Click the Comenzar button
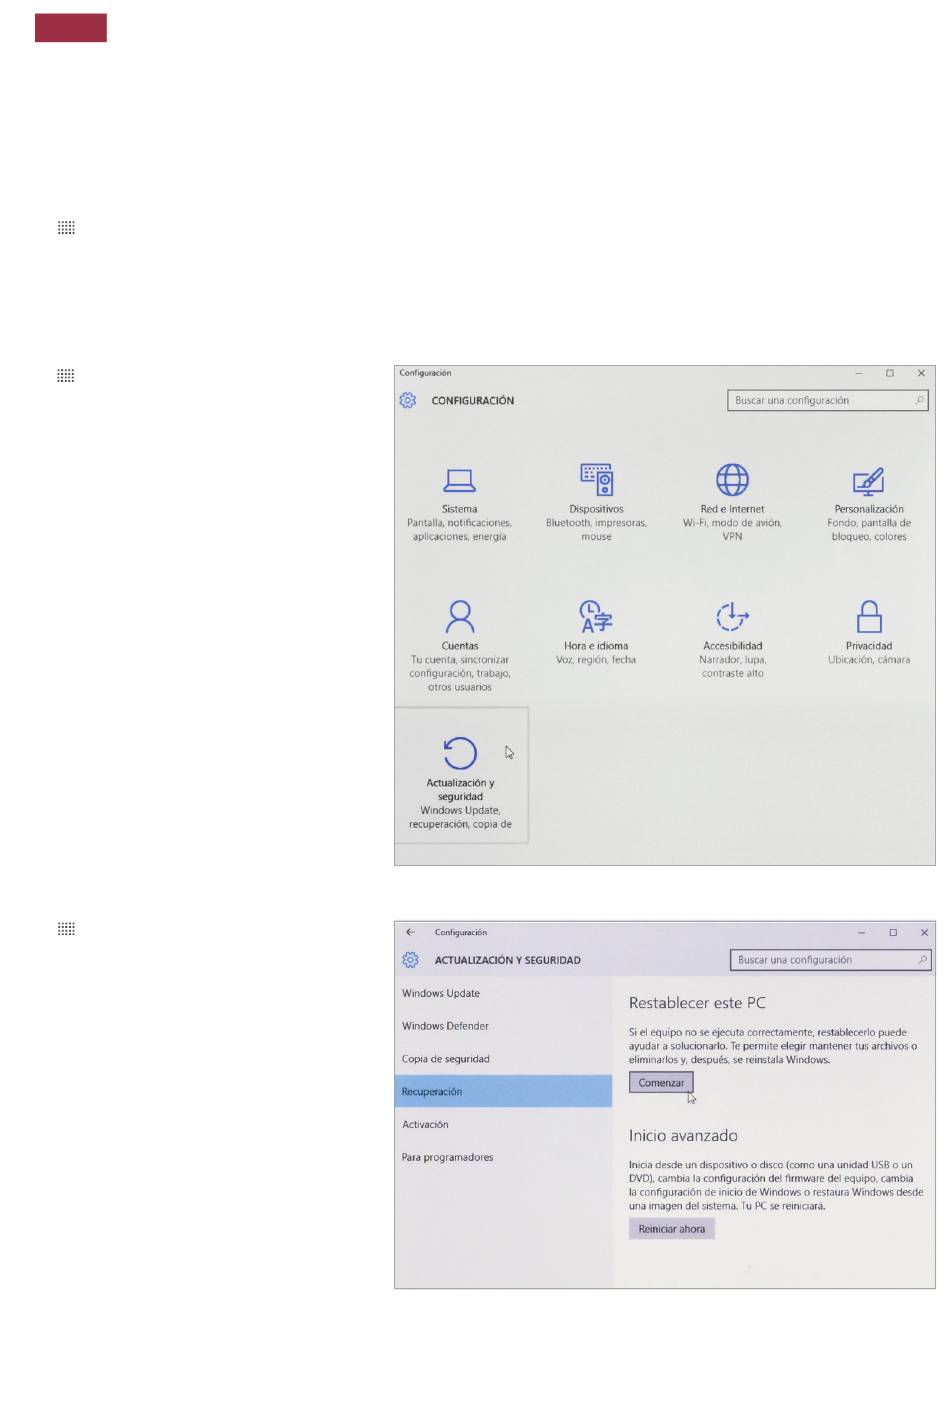Image resolution: width=950 pixels, height=1414 pixels. tap(661, 1082)
